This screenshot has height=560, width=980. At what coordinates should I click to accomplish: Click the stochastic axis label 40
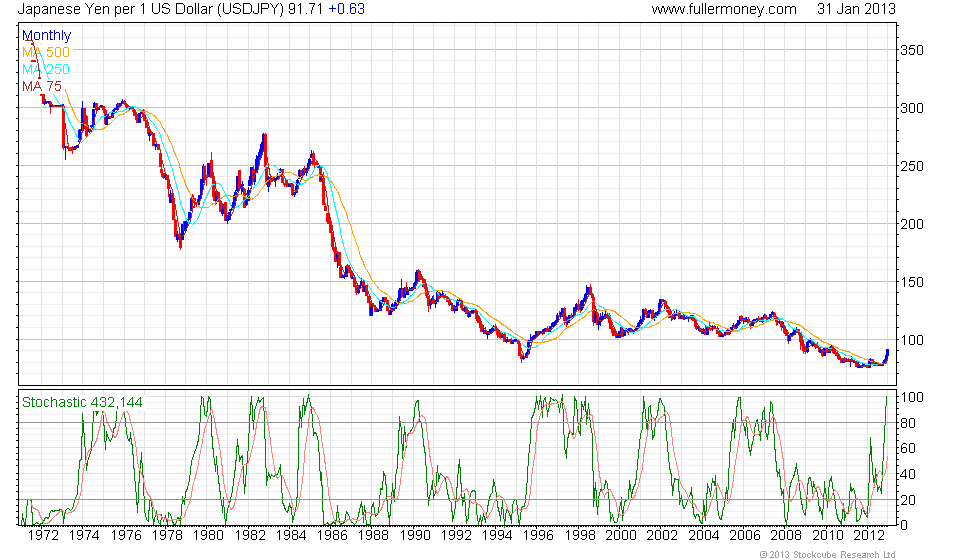908,474
